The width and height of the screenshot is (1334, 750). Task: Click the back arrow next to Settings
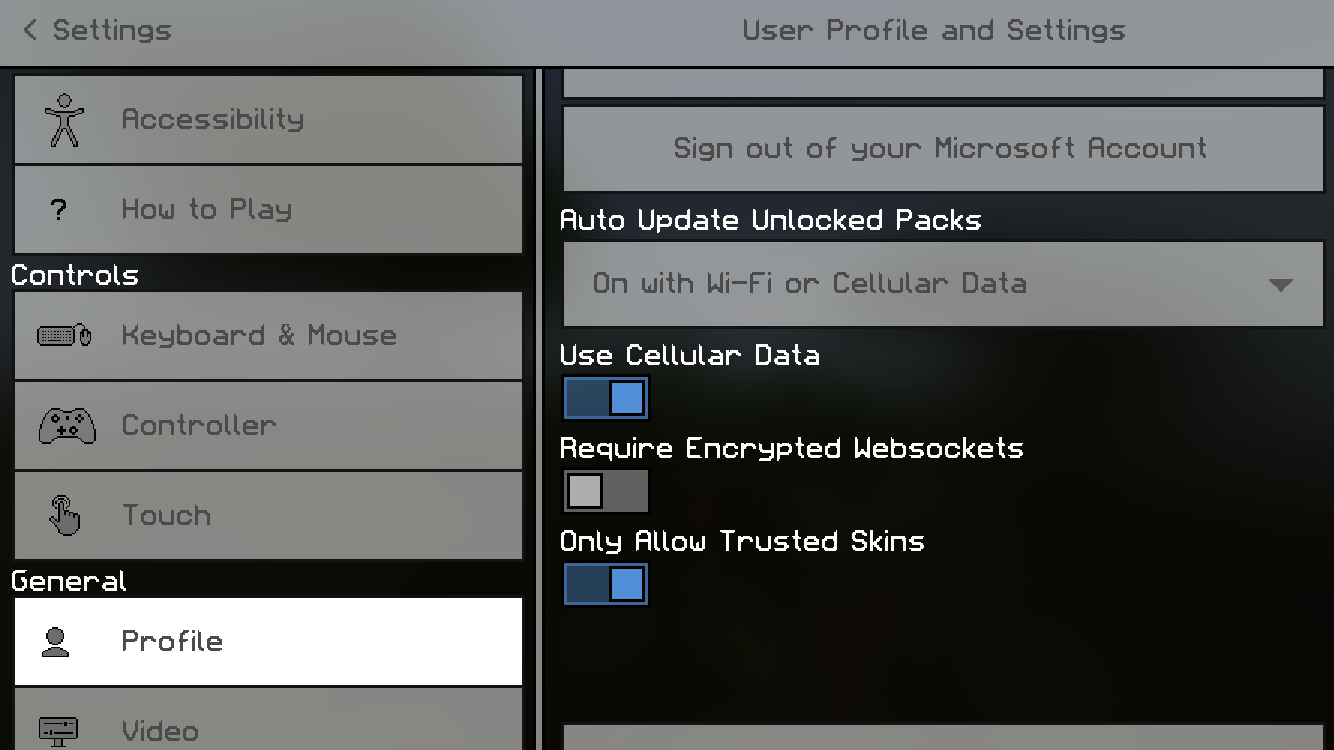coord(30,30)
